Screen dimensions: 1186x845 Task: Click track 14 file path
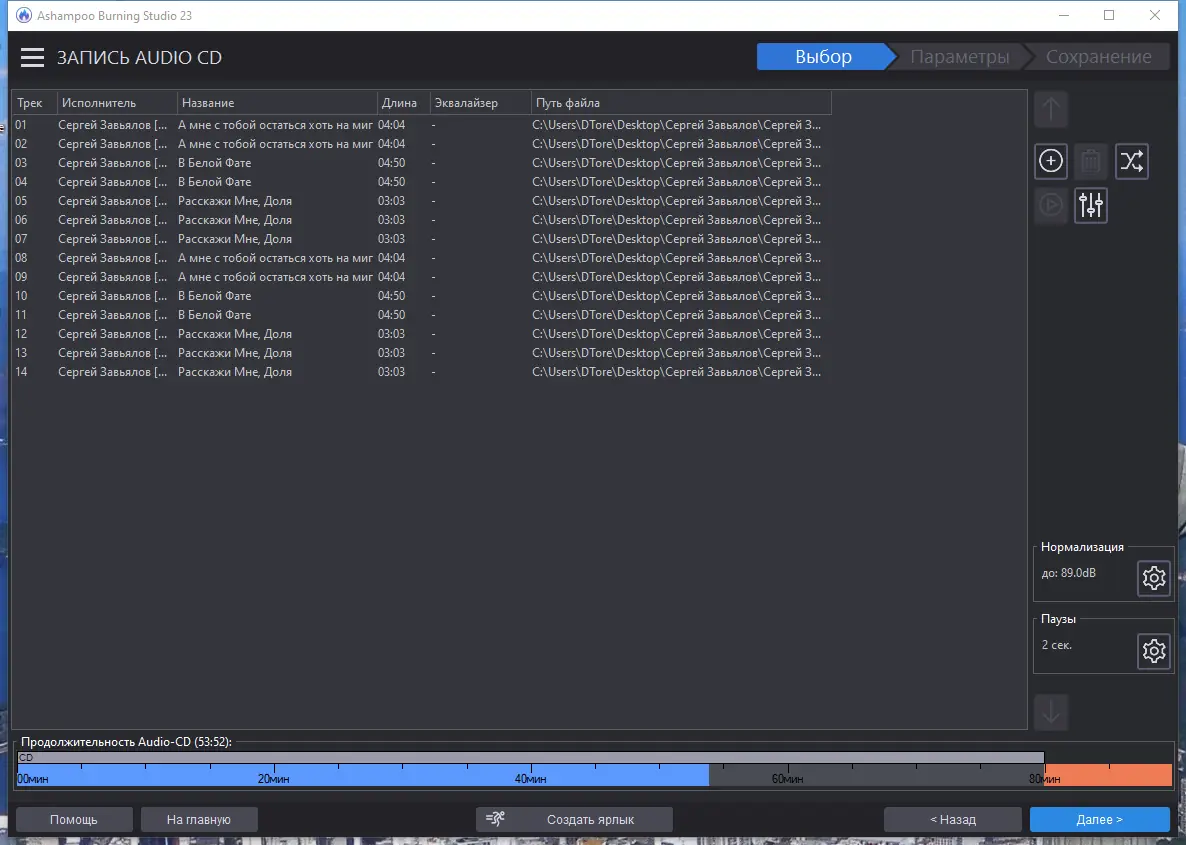[x=676, y=372]
